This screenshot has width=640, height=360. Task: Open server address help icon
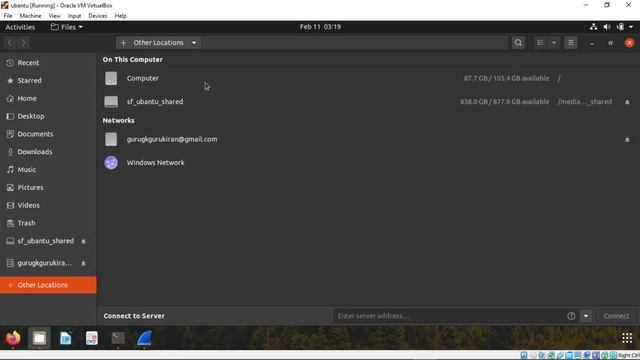point(571,316)
